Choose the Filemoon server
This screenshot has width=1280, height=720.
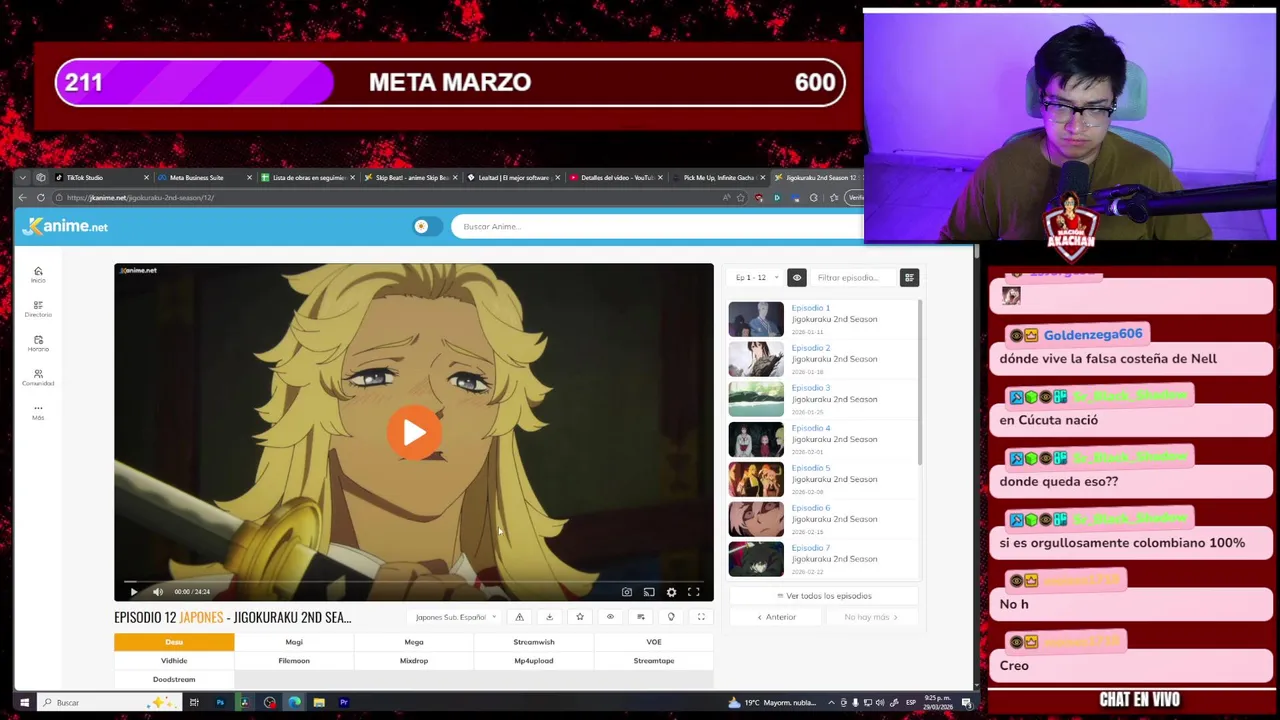(x=294, y=661)
